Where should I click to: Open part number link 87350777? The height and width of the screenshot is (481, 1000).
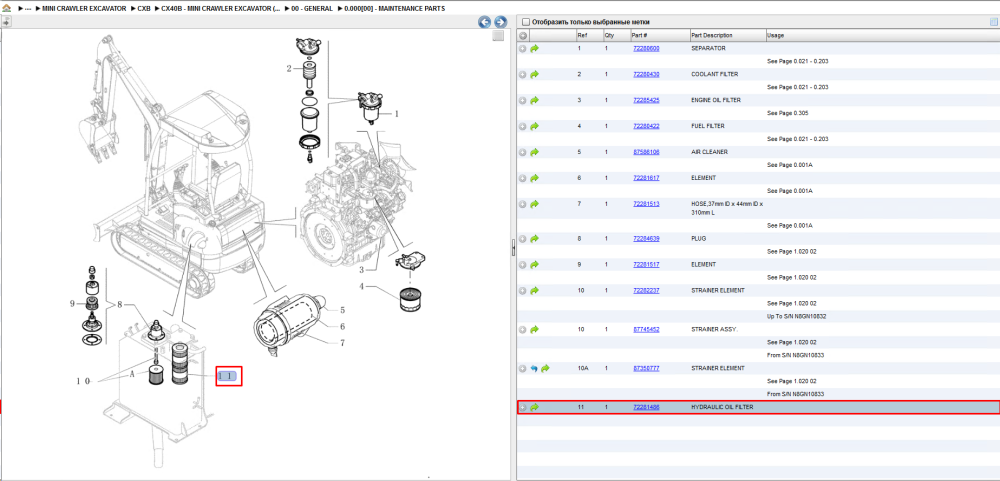tap(646, 369)
